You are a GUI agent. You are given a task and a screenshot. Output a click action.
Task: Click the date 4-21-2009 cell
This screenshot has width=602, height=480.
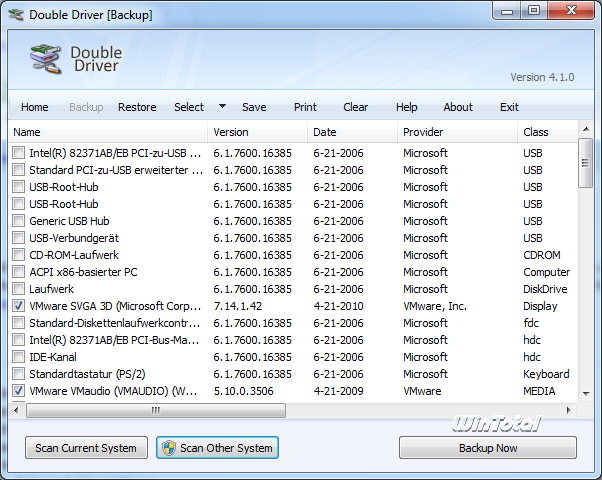(x=338, y=391)
